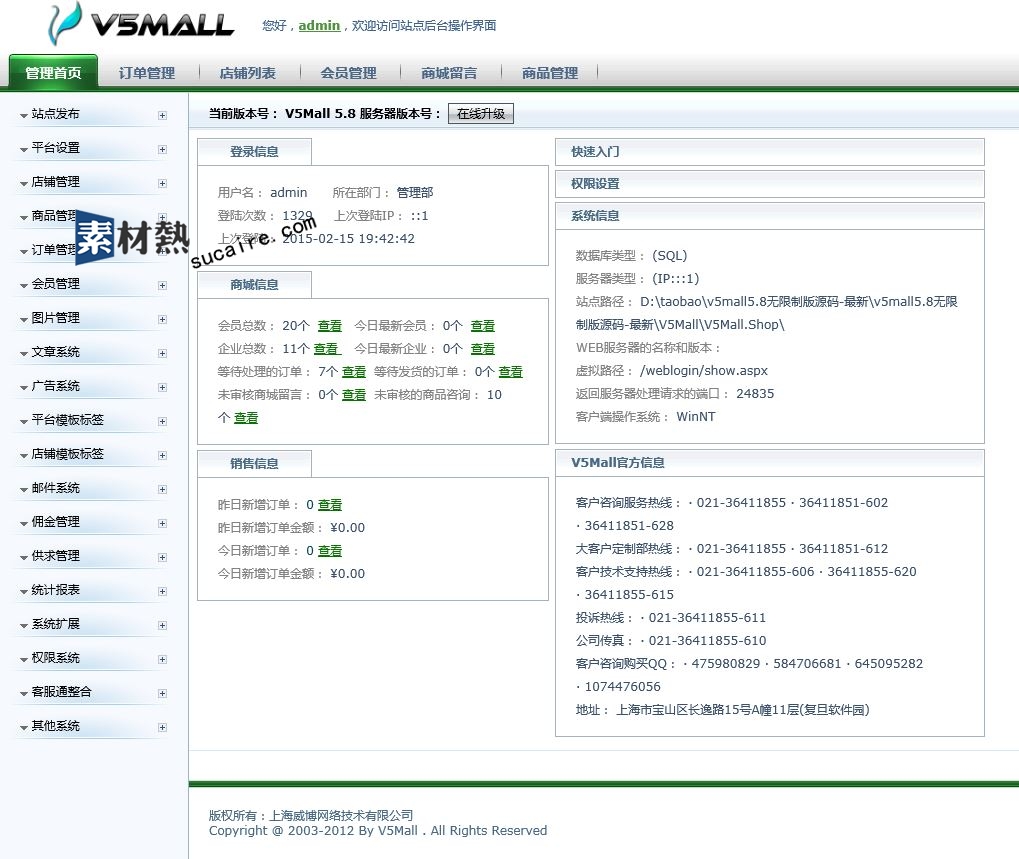Open the 管理首页 top navigation tab
This screenshot has height=859, width=1019.
[x=53, y=72]
